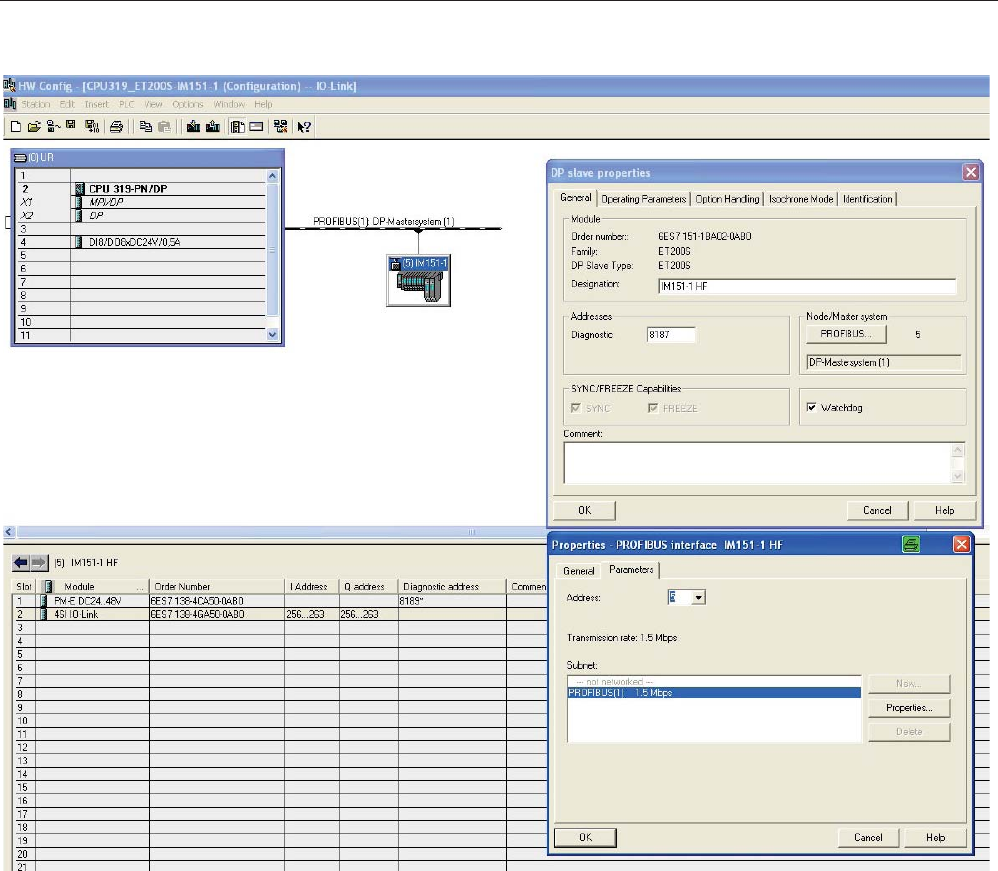The height and width of the screenshot is (871, 998).
Task: Click the back arrow above slot table
Action: tap(21, 562)
